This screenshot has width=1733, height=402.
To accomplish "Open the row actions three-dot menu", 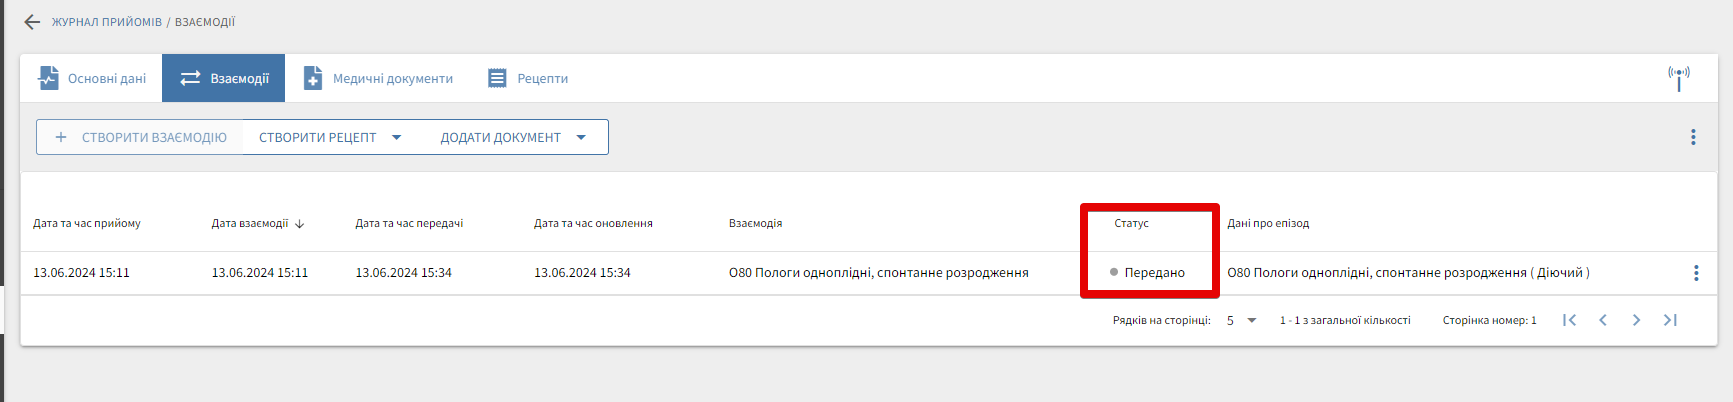I will point(1696,273).
